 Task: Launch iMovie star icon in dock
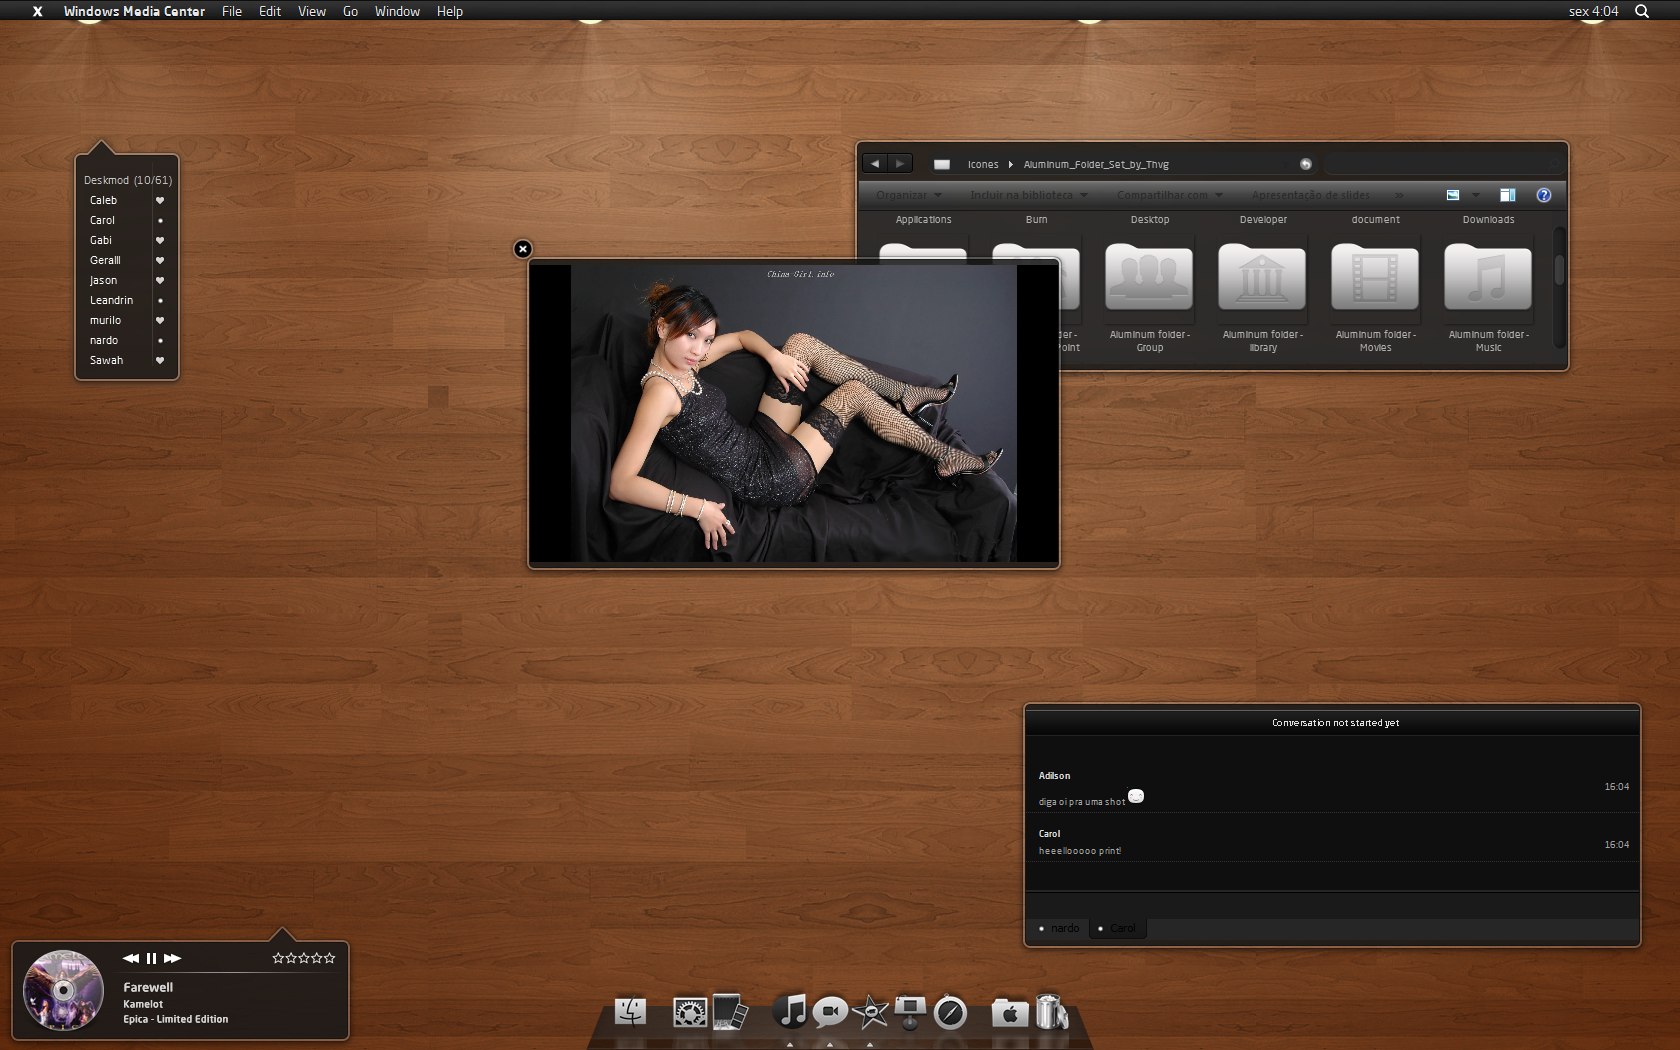click(871, 1012)
